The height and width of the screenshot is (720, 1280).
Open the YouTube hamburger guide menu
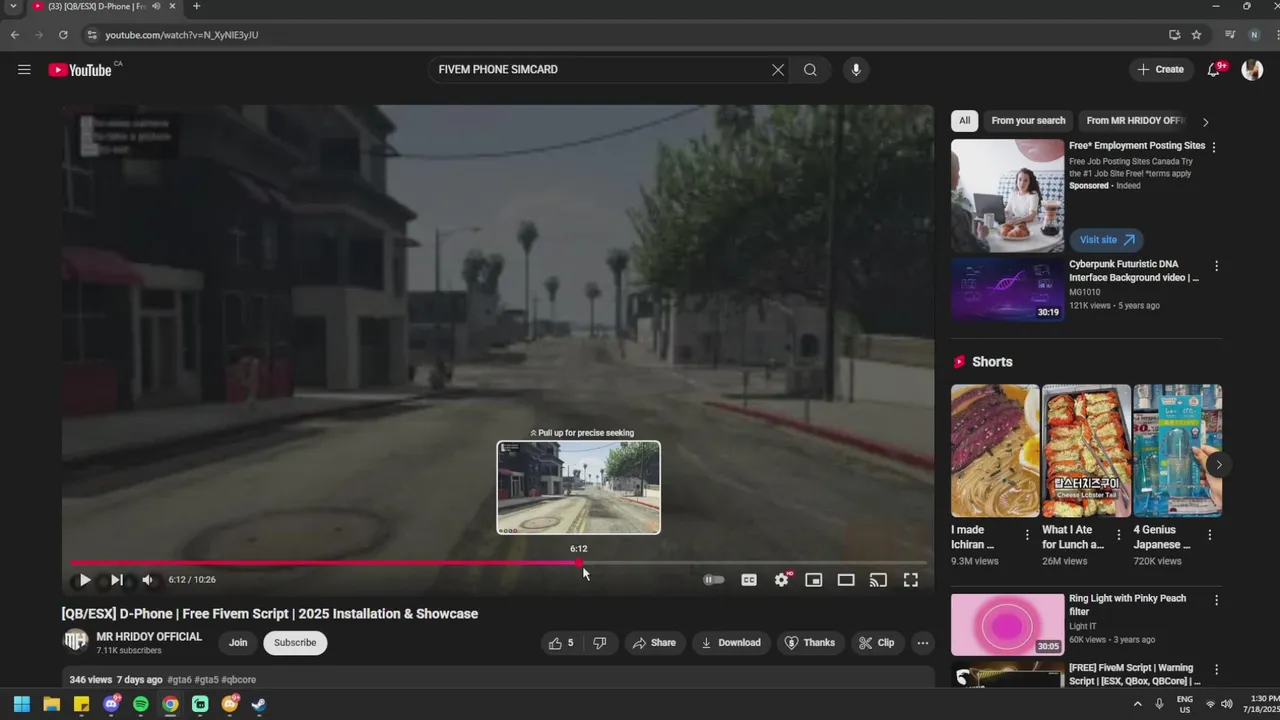24,70
